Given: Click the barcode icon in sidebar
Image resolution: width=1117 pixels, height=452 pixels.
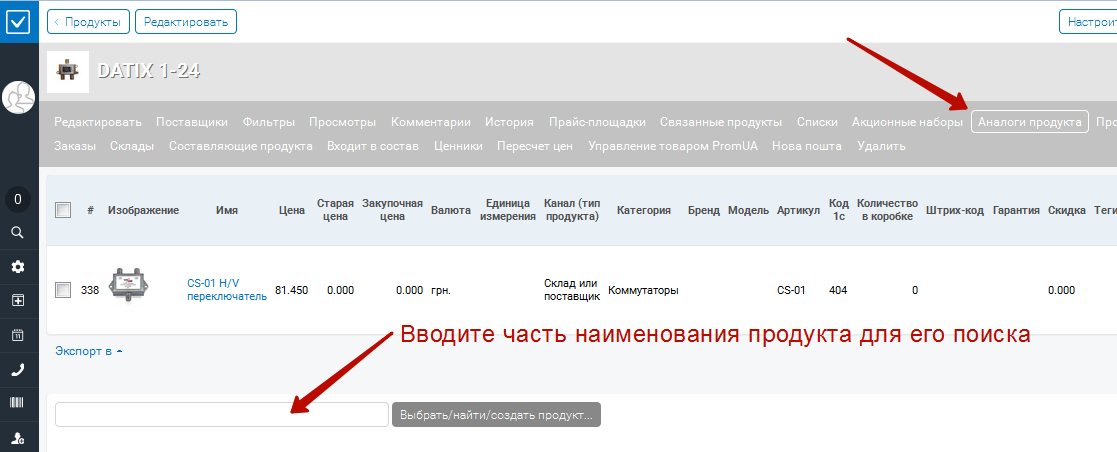Looking at the screenshot, I should pos(19,404).
